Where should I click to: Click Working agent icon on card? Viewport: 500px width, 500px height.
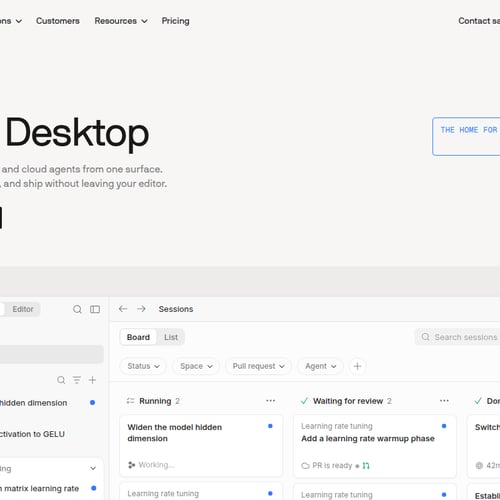click(x=132, y=465)
